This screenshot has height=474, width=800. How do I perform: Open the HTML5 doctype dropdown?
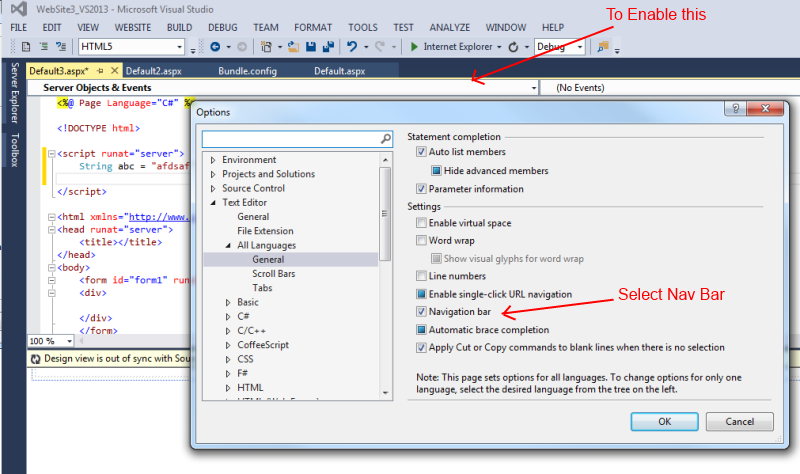(x=180, y=47)
